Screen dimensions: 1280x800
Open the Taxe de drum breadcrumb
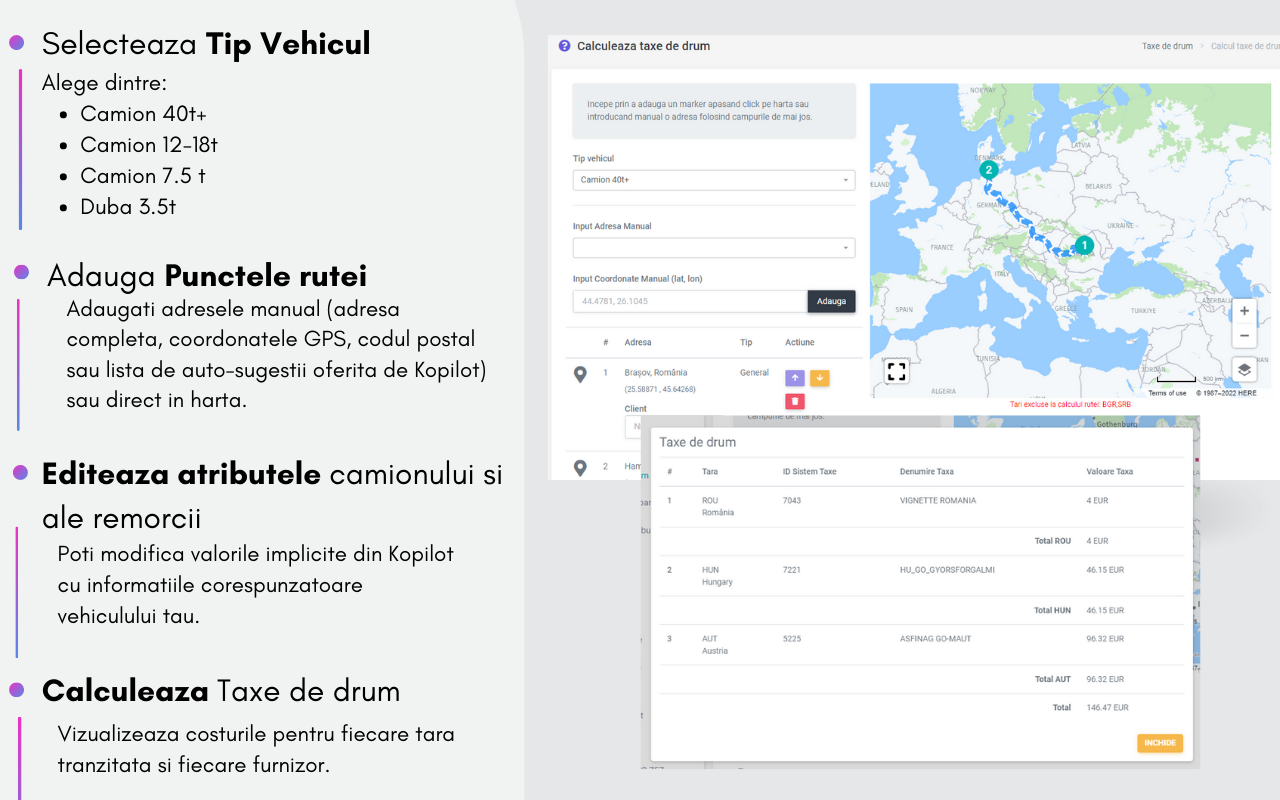point(1167,46)
